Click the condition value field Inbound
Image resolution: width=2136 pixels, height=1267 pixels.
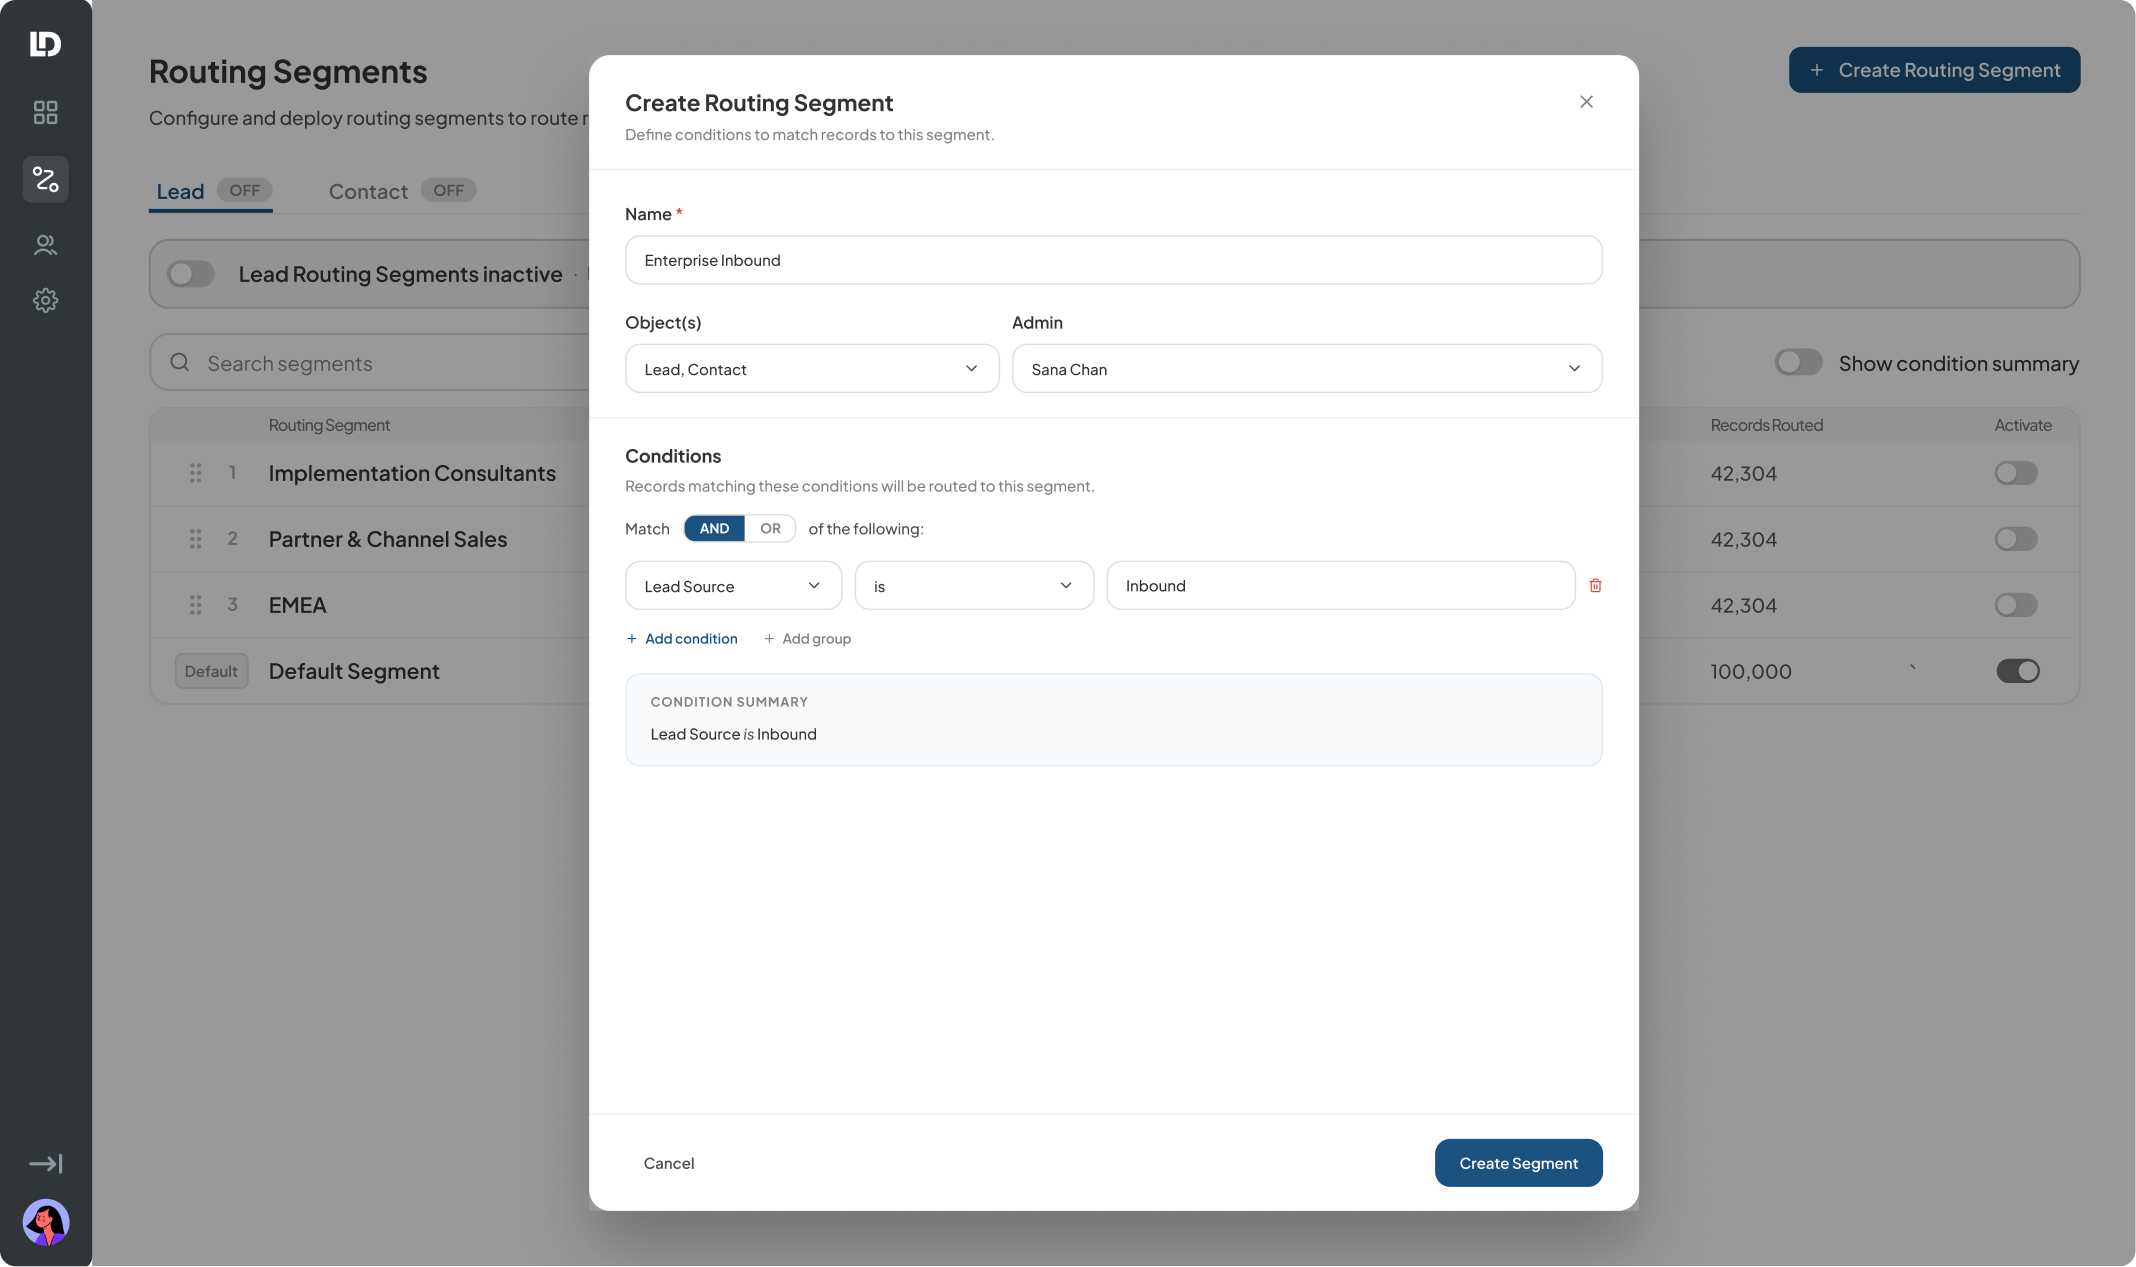pyautogui.click(x=1340, y=586)
